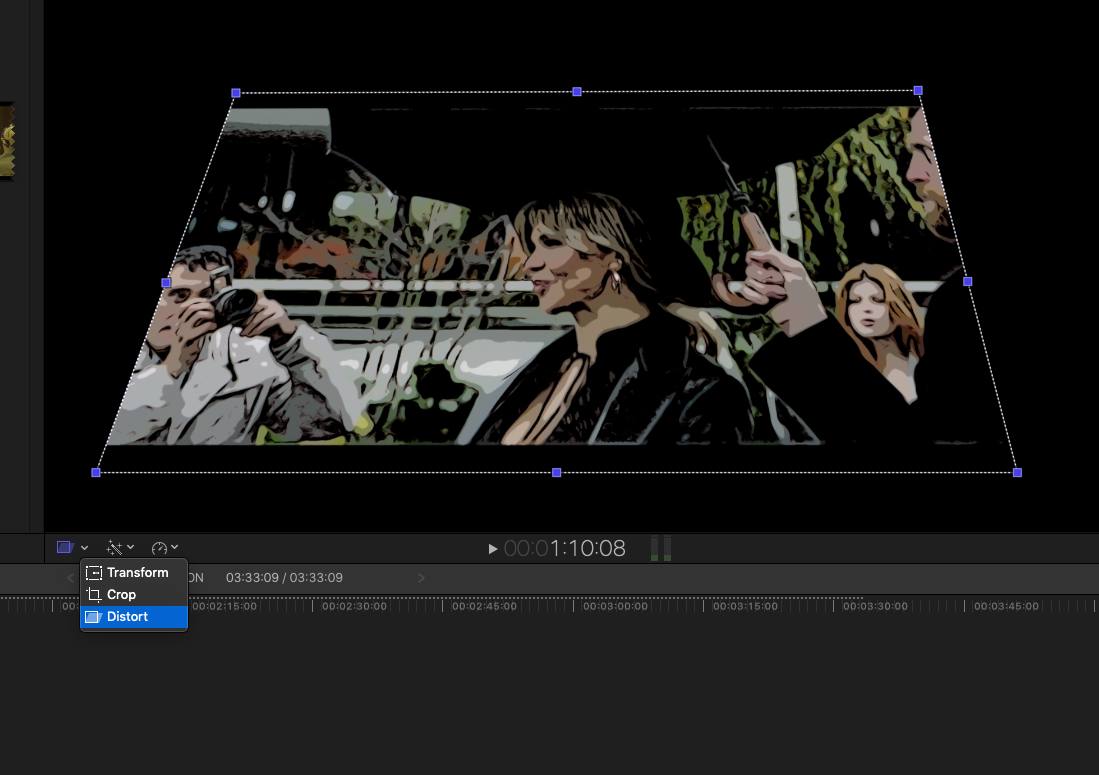
Task: Click the Distort tool icon below viewer
Action: 65,547
